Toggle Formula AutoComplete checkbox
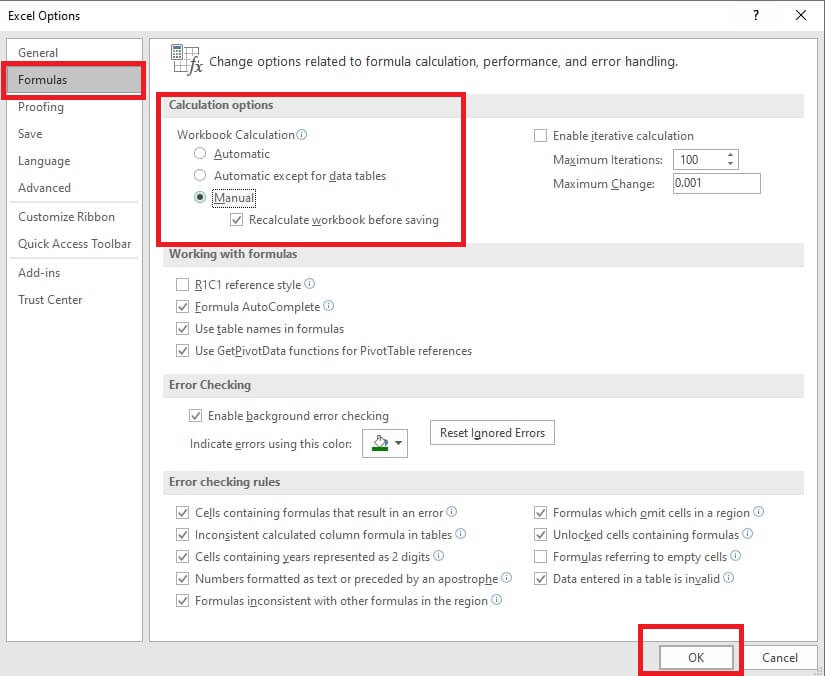Image resolution: width=825 pixels, height=676 pixels. [x=183, y=307]
